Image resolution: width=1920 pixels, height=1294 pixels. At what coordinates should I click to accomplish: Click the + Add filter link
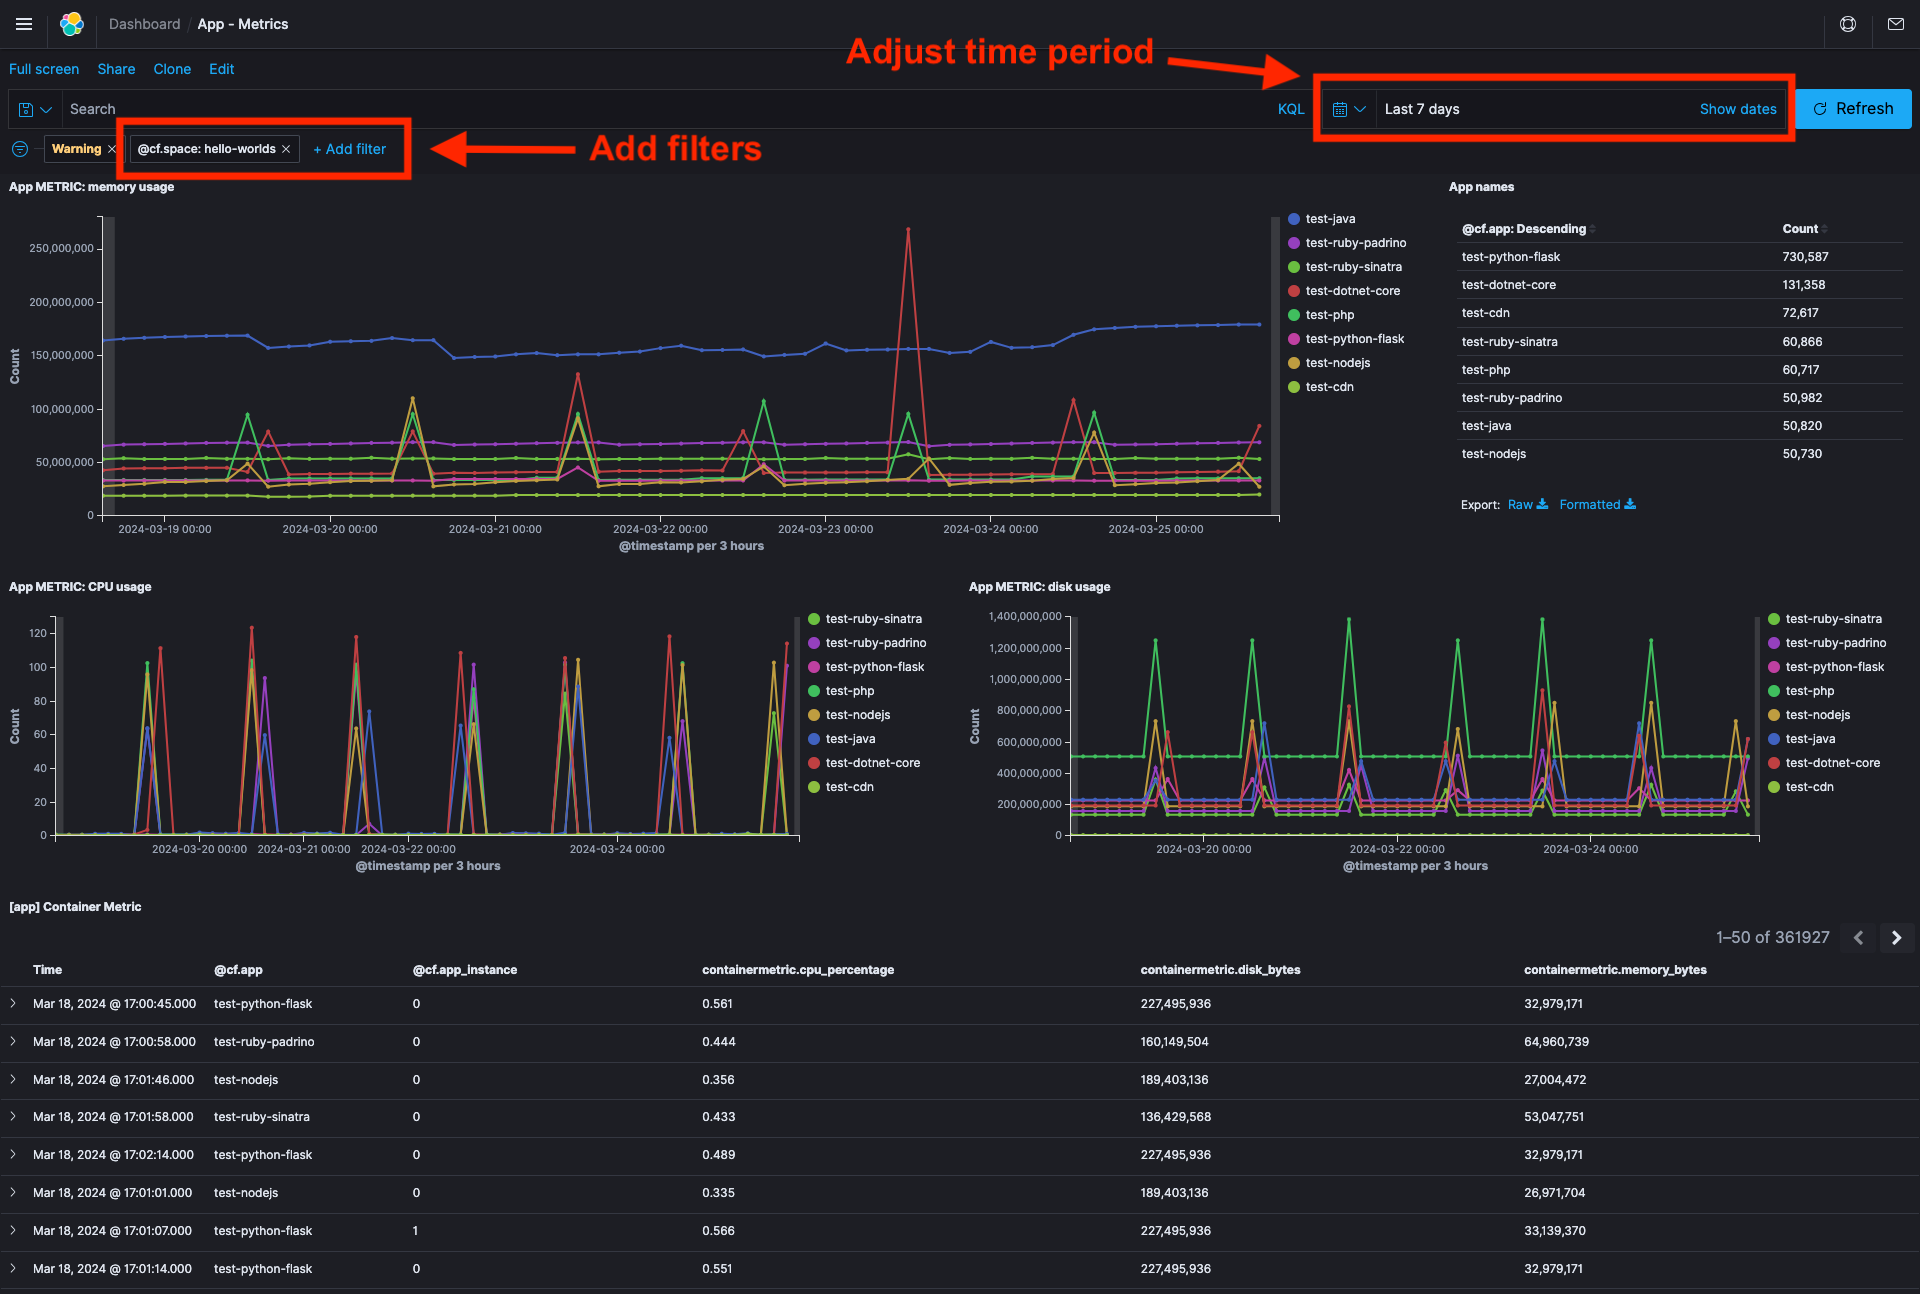[349, 148]
